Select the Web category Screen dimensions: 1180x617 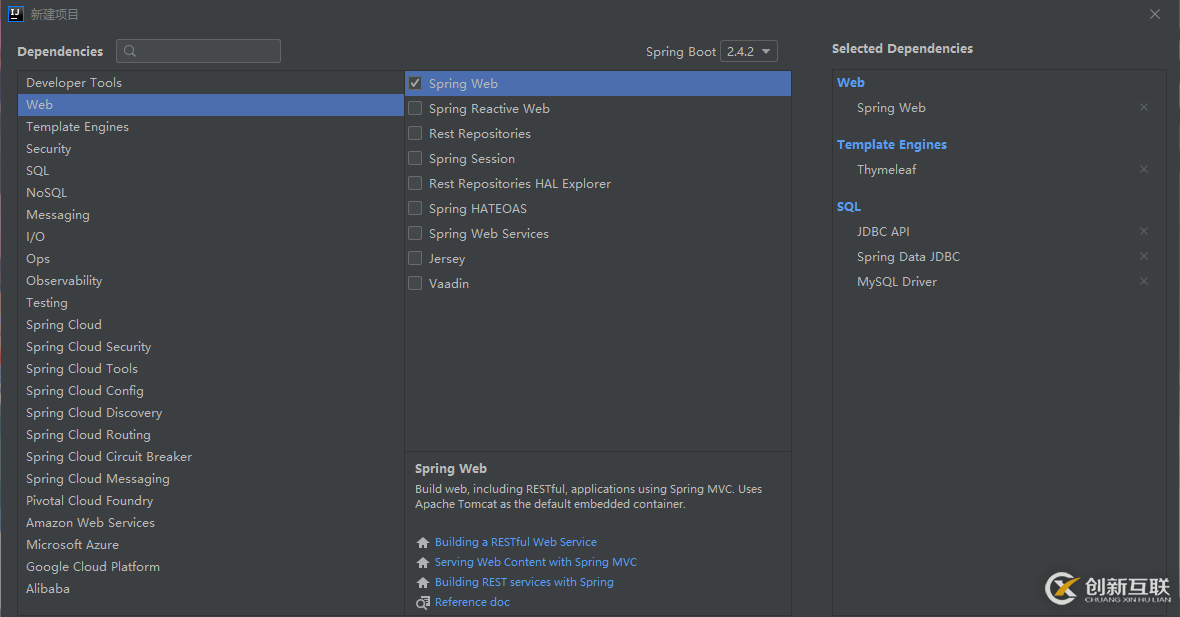211,105
